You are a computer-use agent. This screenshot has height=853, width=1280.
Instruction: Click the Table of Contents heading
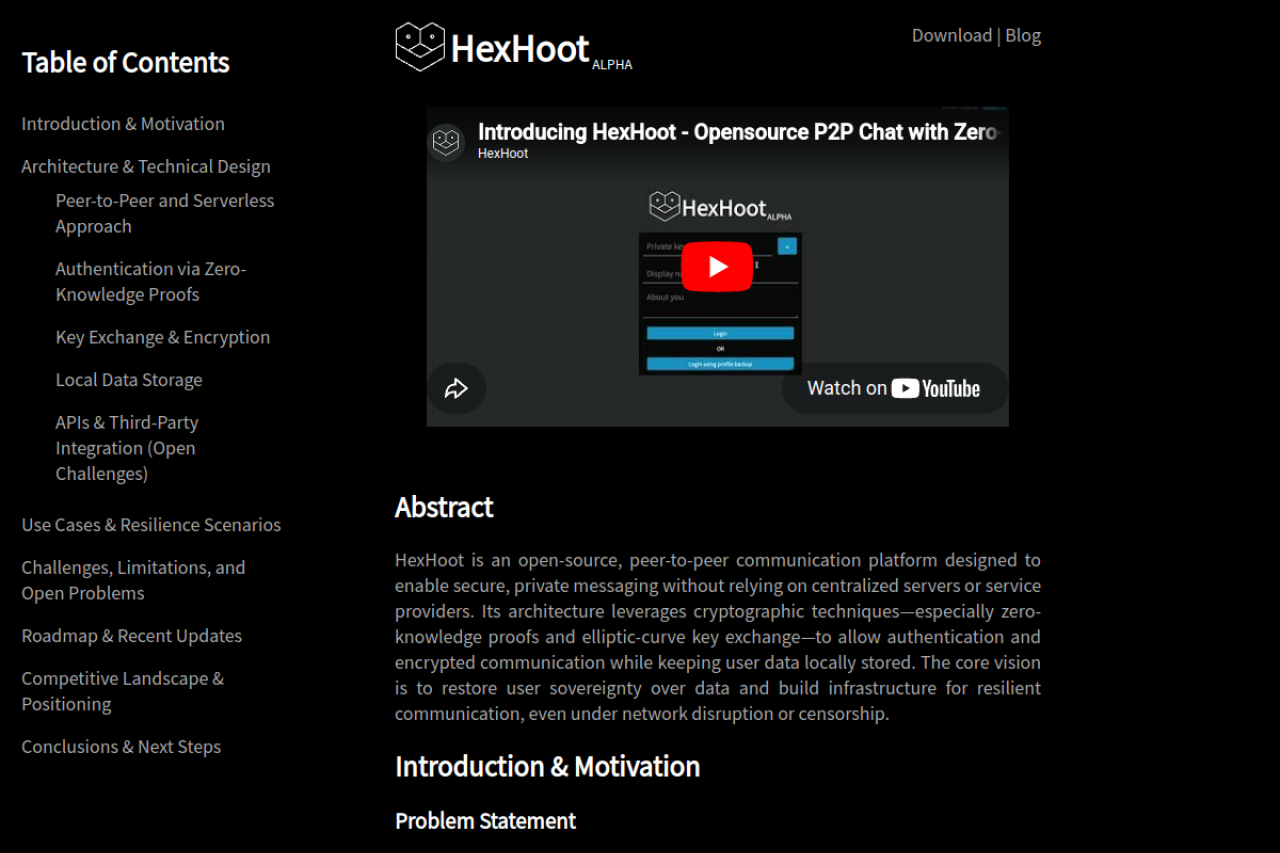pyautogui.click(x=126, y=63)
